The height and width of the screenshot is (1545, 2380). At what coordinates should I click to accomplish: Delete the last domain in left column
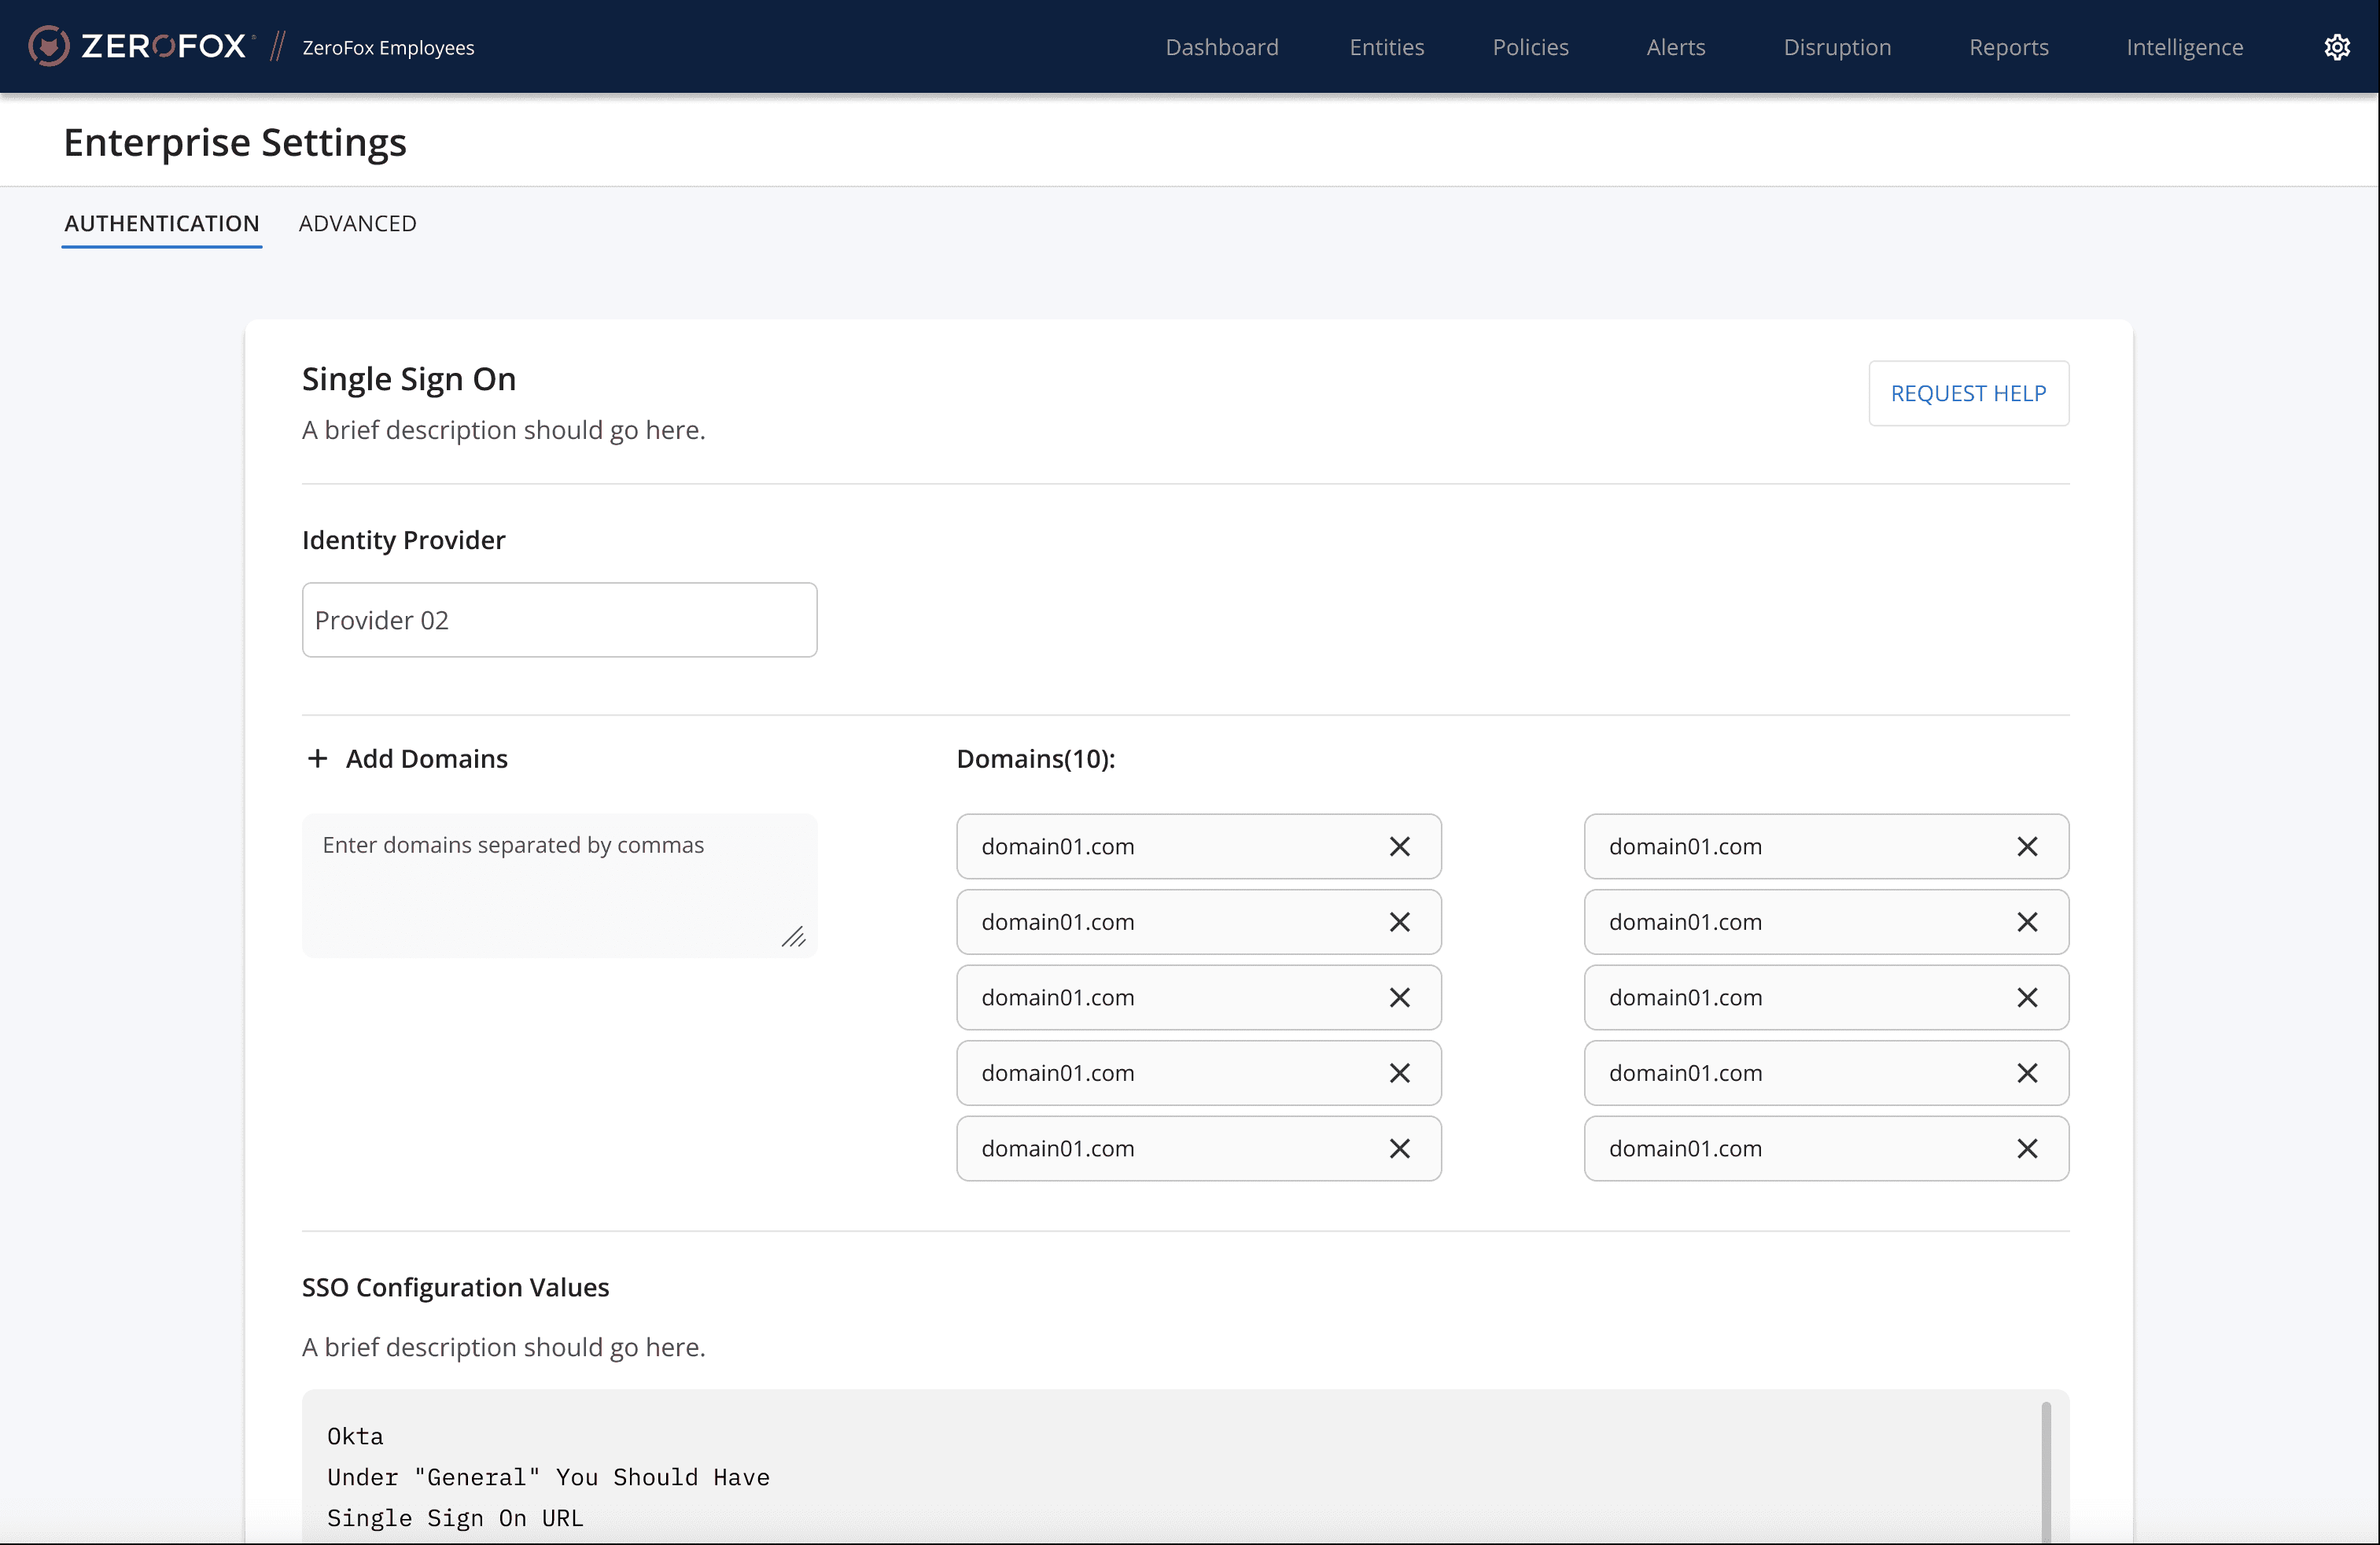(x=1399, y=1149)
